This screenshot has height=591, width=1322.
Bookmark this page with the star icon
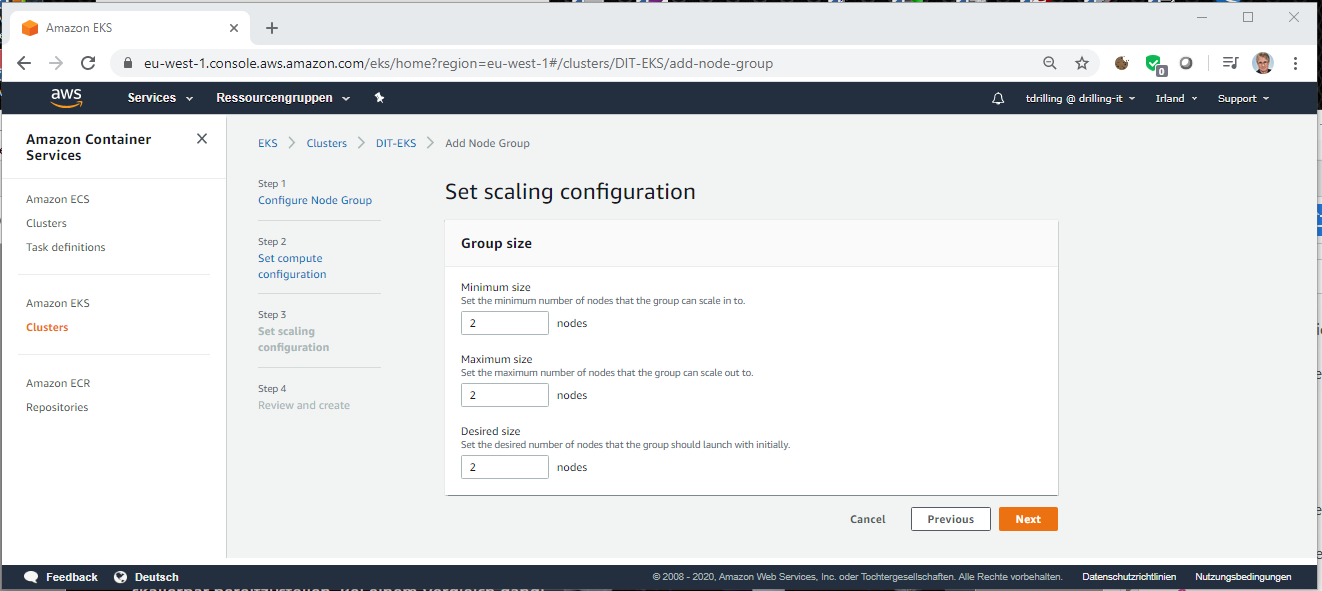coord(1082,63)
